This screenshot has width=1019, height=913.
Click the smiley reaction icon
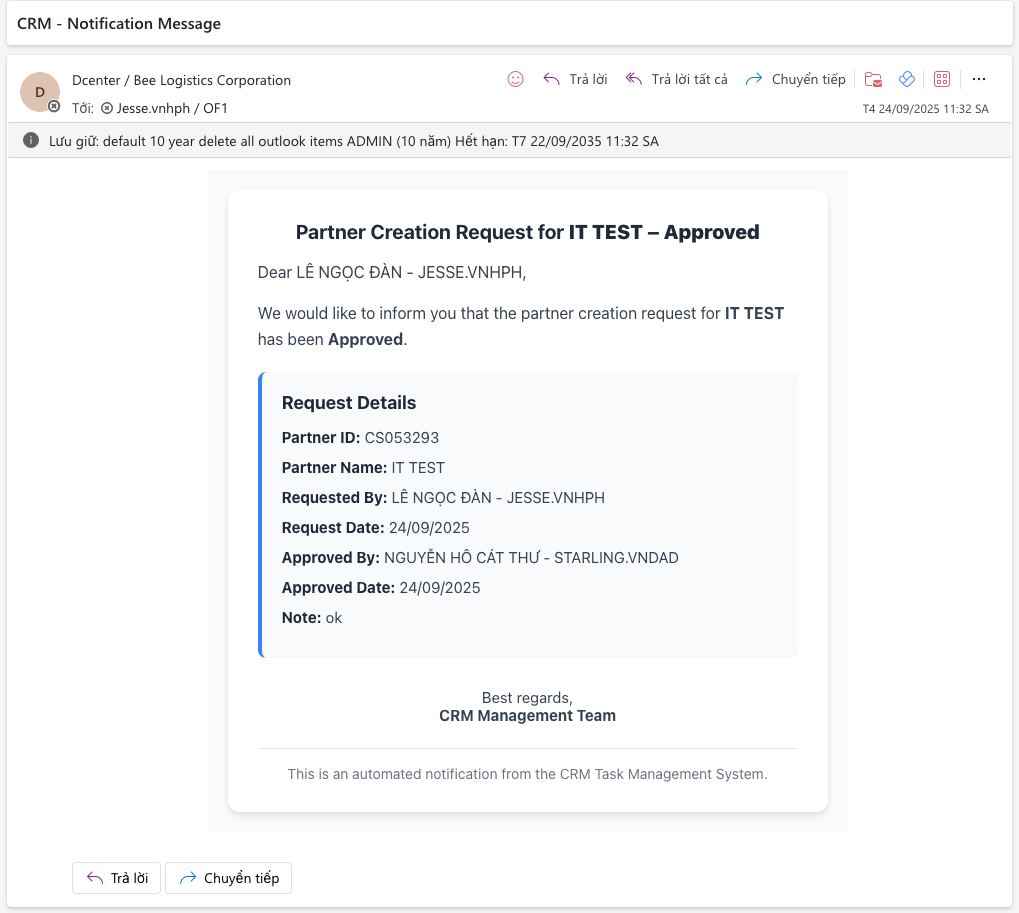pos(515,79)
